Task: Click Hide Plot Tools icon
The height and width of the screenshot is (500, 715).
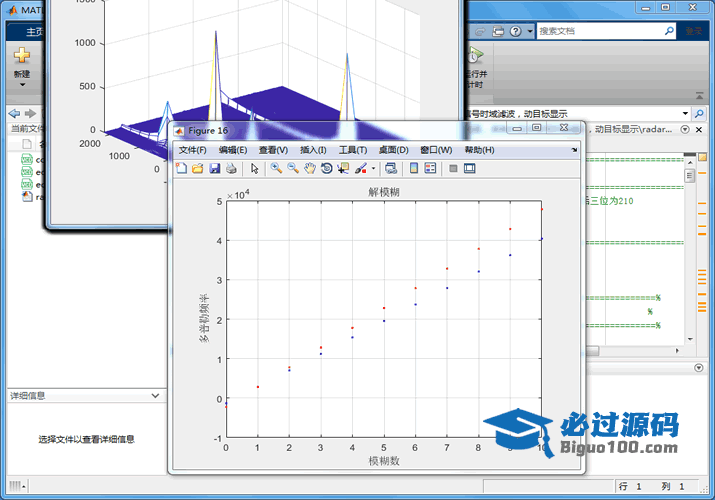Action: [453, 168]
